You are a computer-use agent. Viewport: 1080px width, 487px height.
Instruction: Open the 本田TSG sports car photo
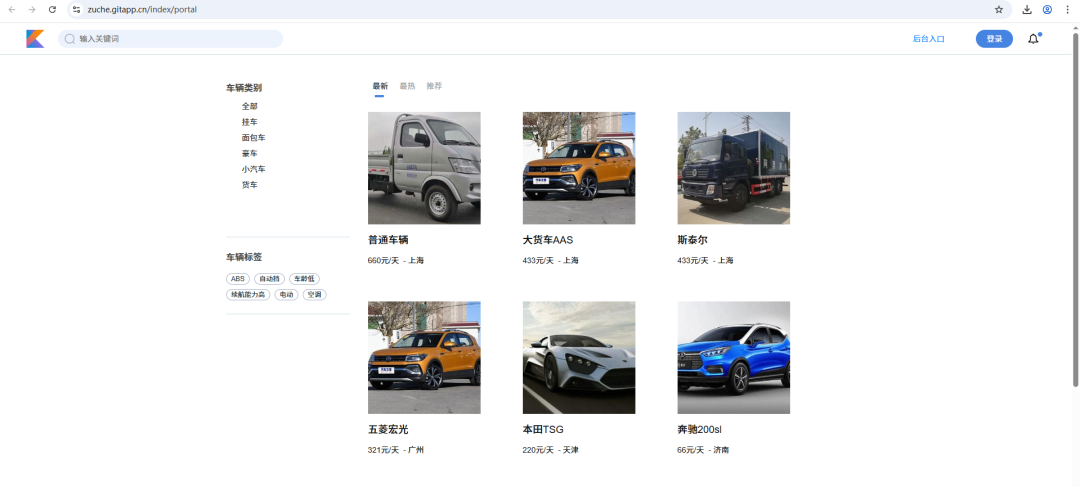click(x=579, y=358)
